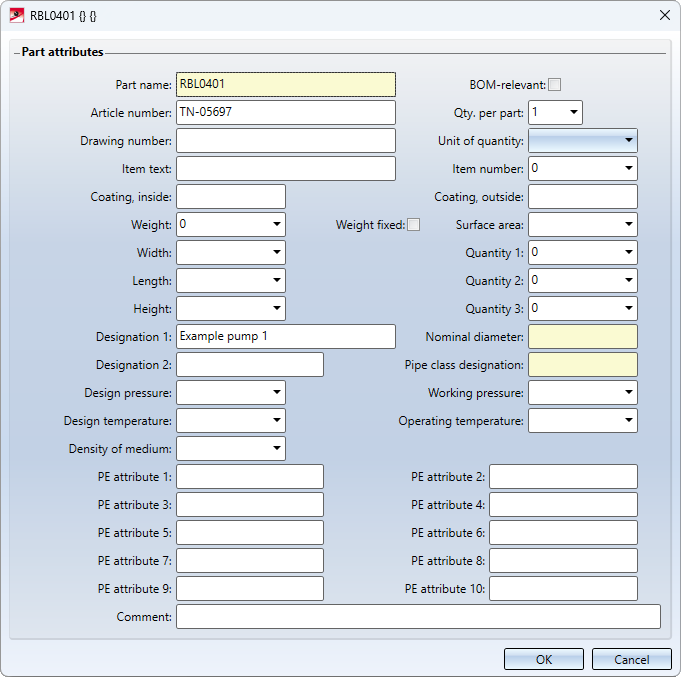Expand the Density of medium dropdown
Image resolution: width=681 pixels, height=677 pixels.
[276, 449]
